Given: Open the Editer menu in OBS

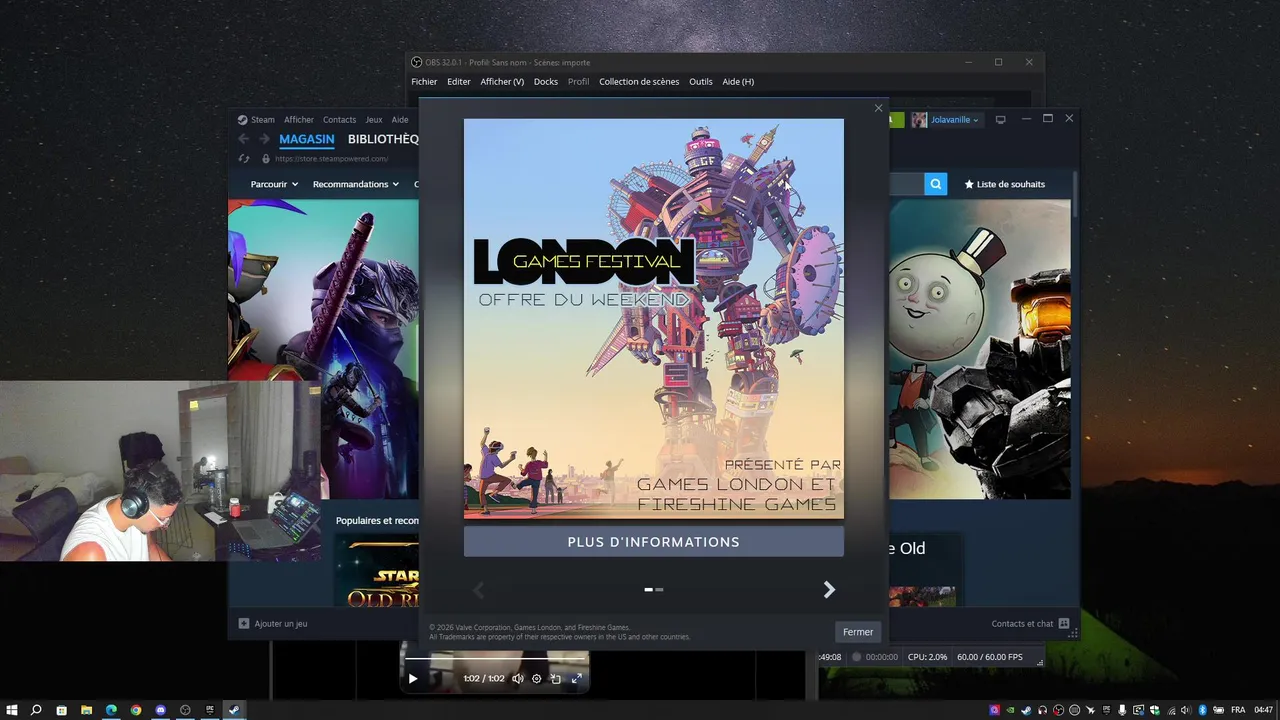Looking at the screenshot, I should [459, 82].
